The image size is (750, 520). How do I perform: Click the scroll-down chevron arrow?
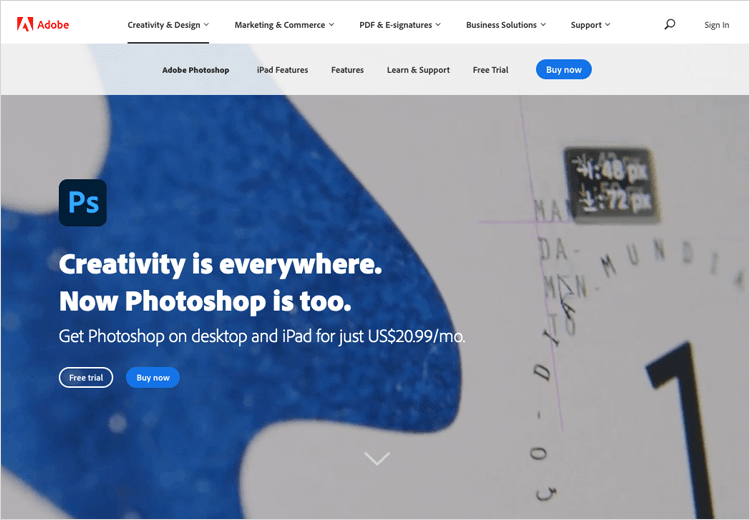(x=377, y=458)
